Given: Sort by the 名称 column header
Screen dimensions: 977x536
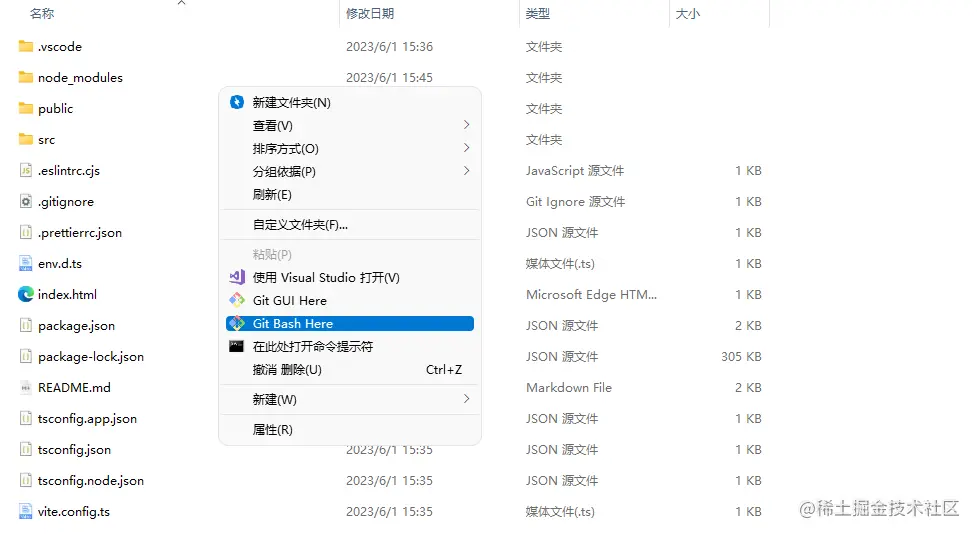Looking at the screenshot, I should (42, 14).
